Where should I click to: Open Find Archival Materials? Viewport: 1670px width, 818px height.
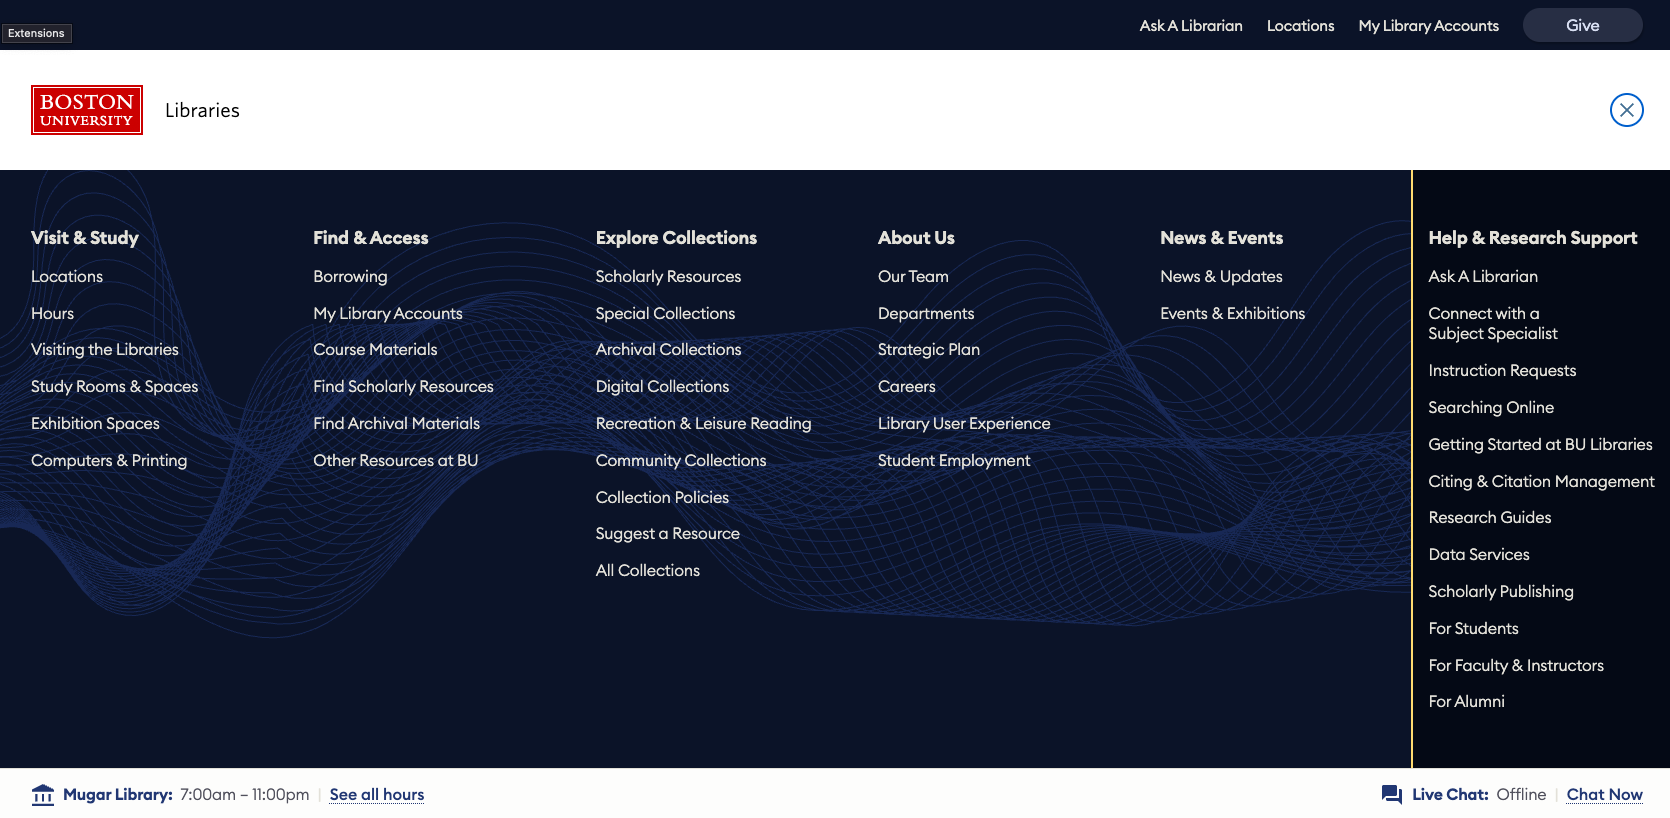click(396, 423)
